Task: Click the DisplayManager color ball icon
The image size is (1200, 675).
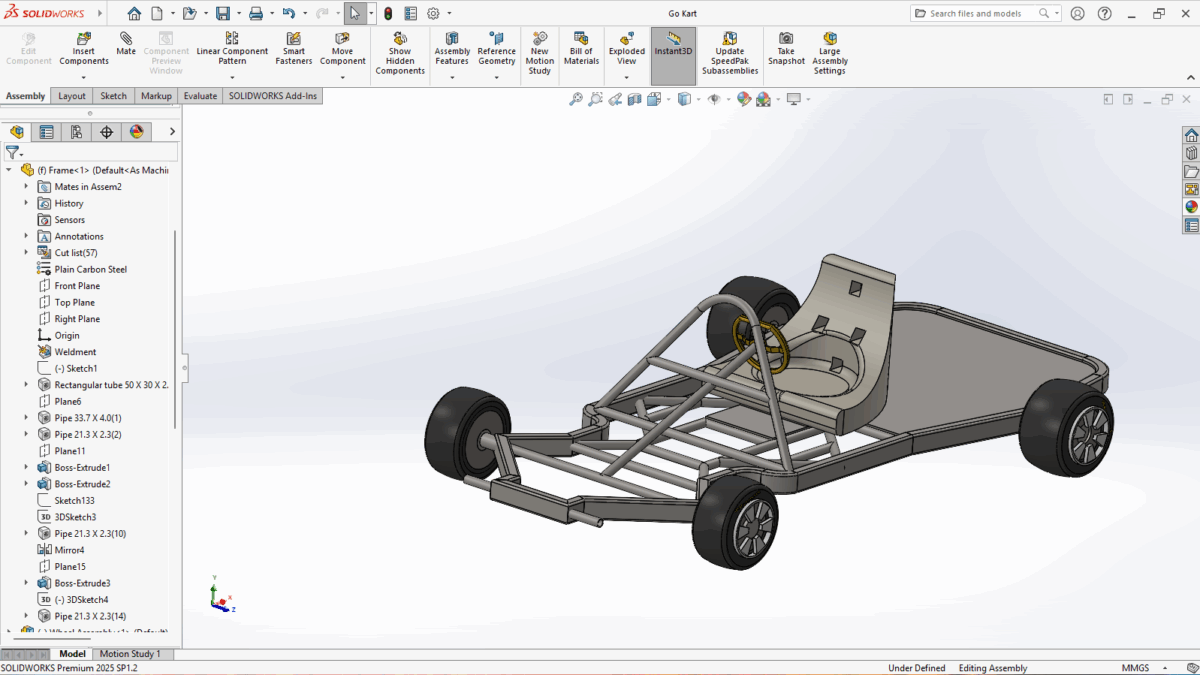Action: pyautogui.click(x=137, y=132)
